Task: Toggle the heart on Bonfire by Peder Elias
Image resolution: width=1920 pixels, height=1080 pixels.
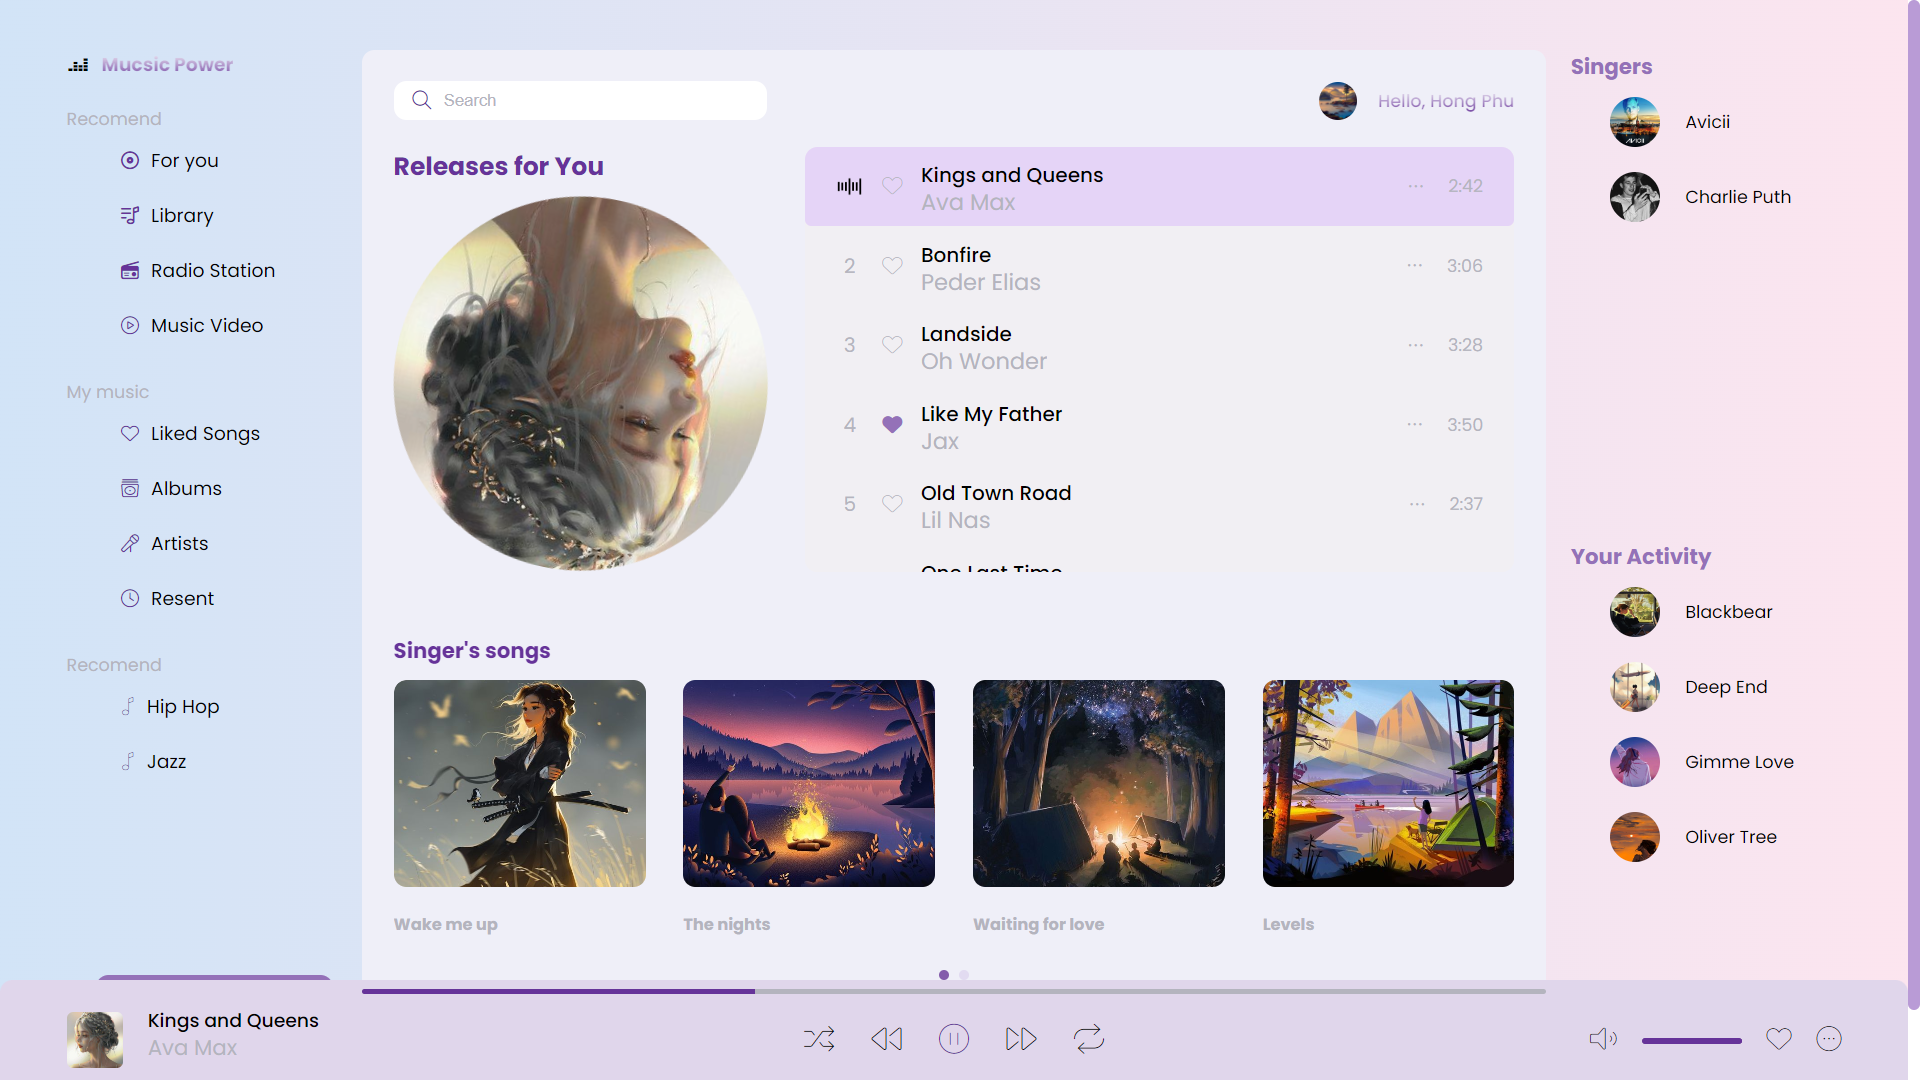Action: pyautogui.click(x=892, y=265)
